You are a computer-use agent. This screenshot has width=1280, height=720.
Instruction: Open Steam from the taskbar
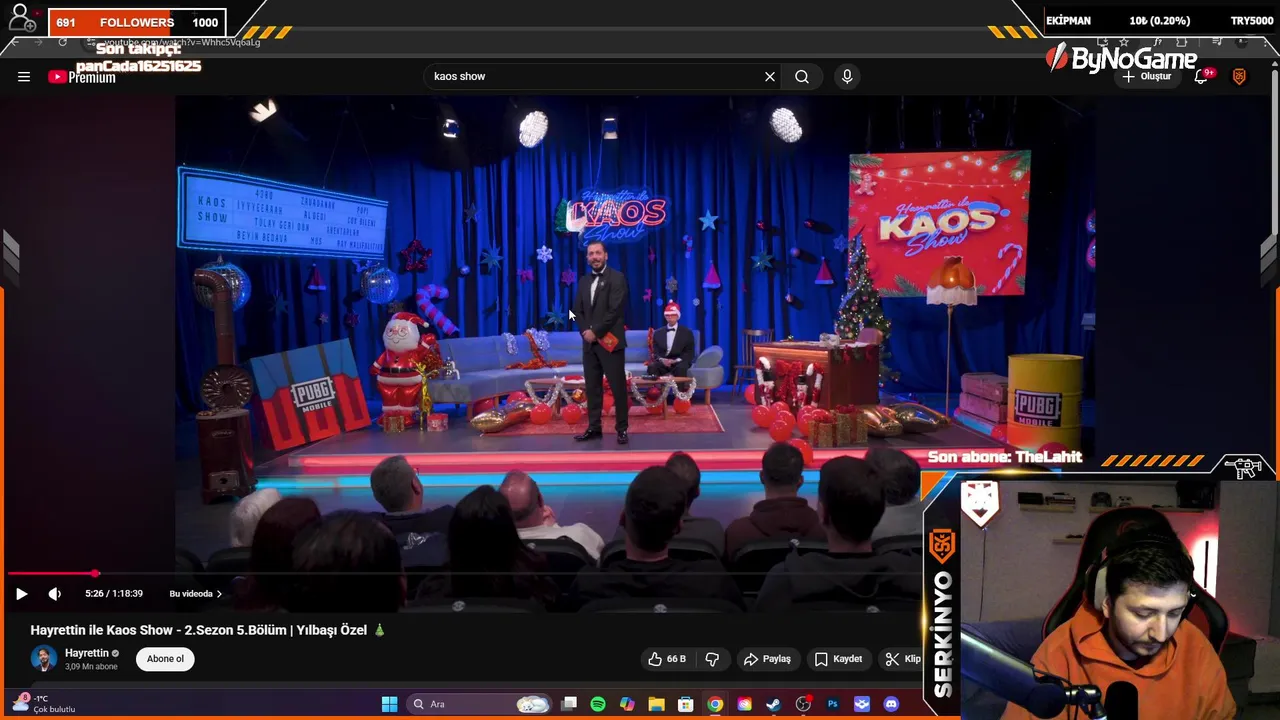point(773,704)
